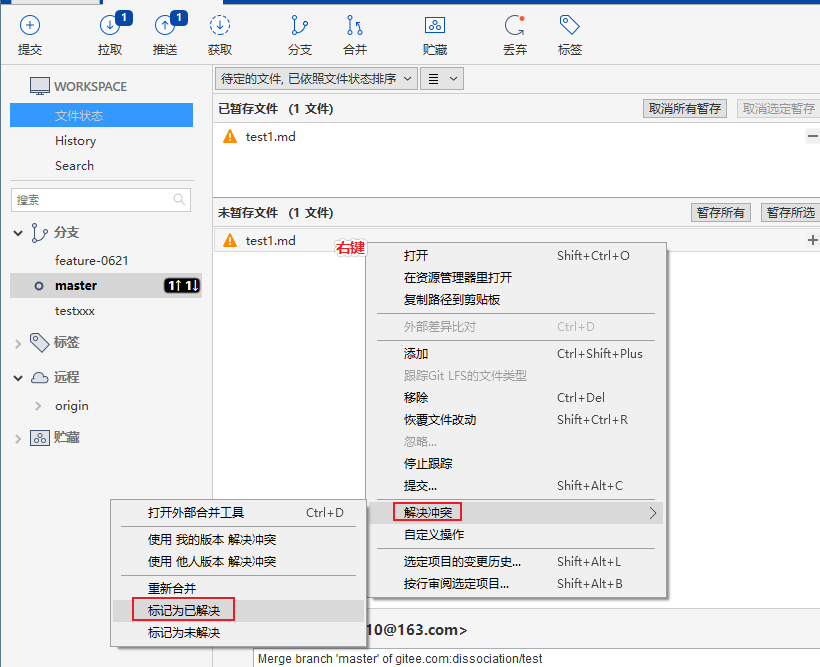The height and width of the screenshot is (667, 820).
Task: Expand the 标签 section in sidebar
Action: [18, 343]
